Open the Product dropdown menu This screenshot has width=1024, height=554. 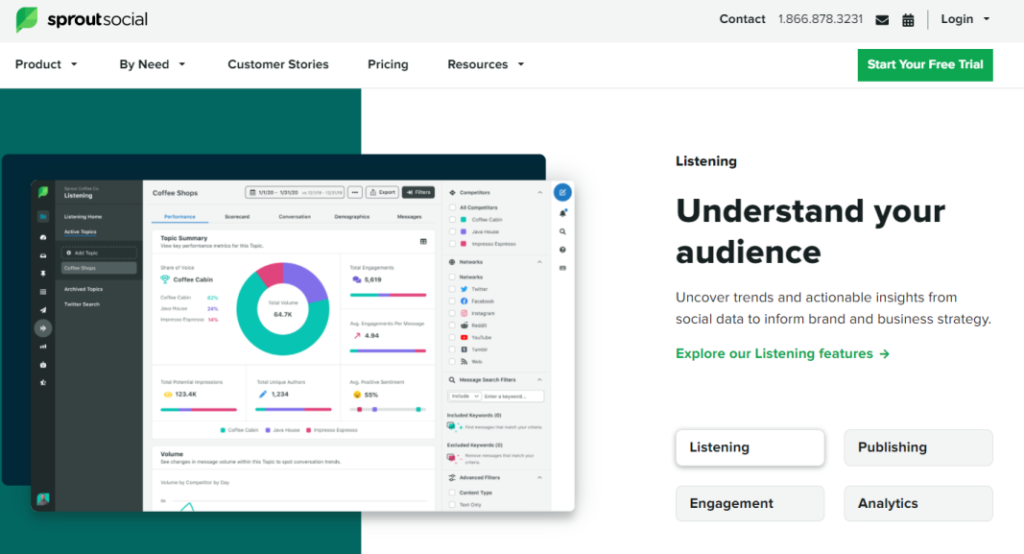pos(46,64)
